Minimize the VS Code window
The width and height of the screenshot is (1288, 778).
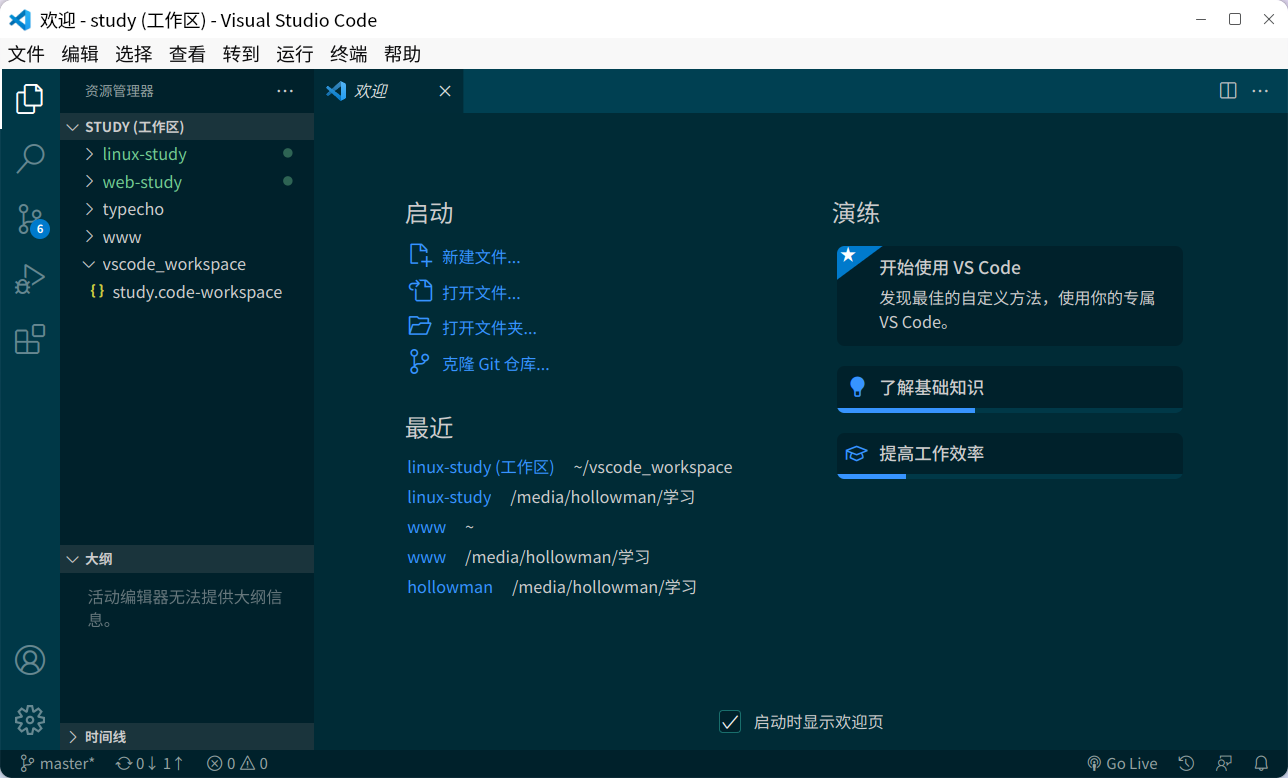[1202, 19]
